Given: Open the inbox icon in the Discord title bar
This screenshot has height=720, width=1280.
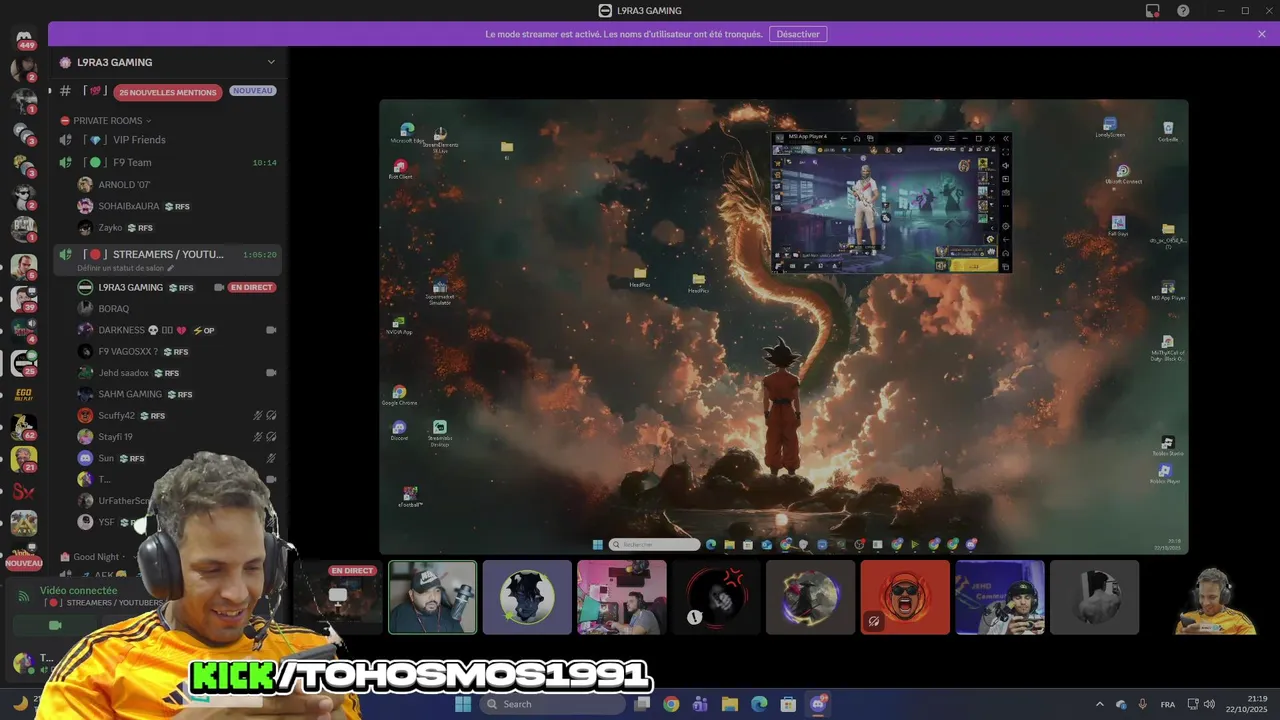Looking at the screenshot, I should click(1153, 11).
